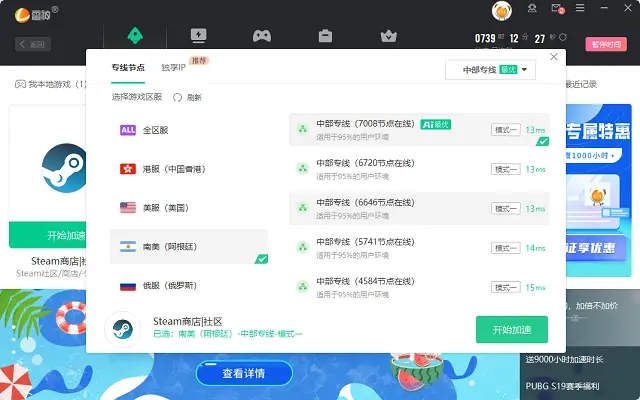Click PUBG S19赛季福利 news item
This screenshot has width=640, height=400.
tap(562, 386)
